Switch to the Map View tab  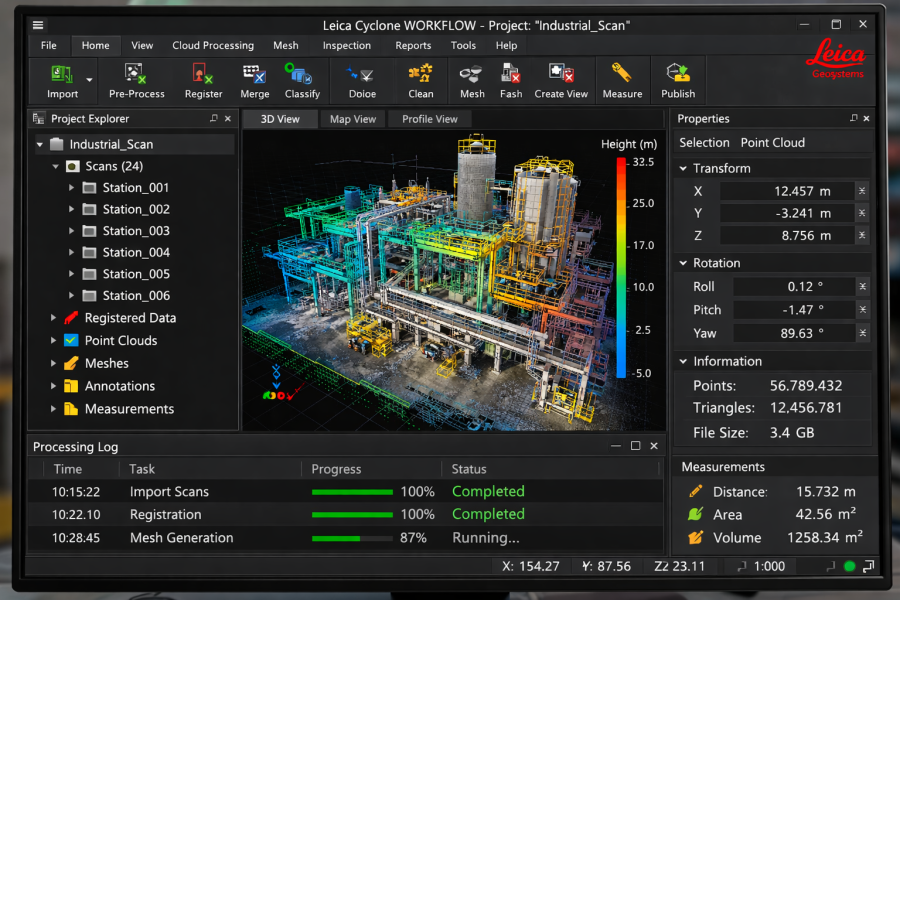[352, 118]
